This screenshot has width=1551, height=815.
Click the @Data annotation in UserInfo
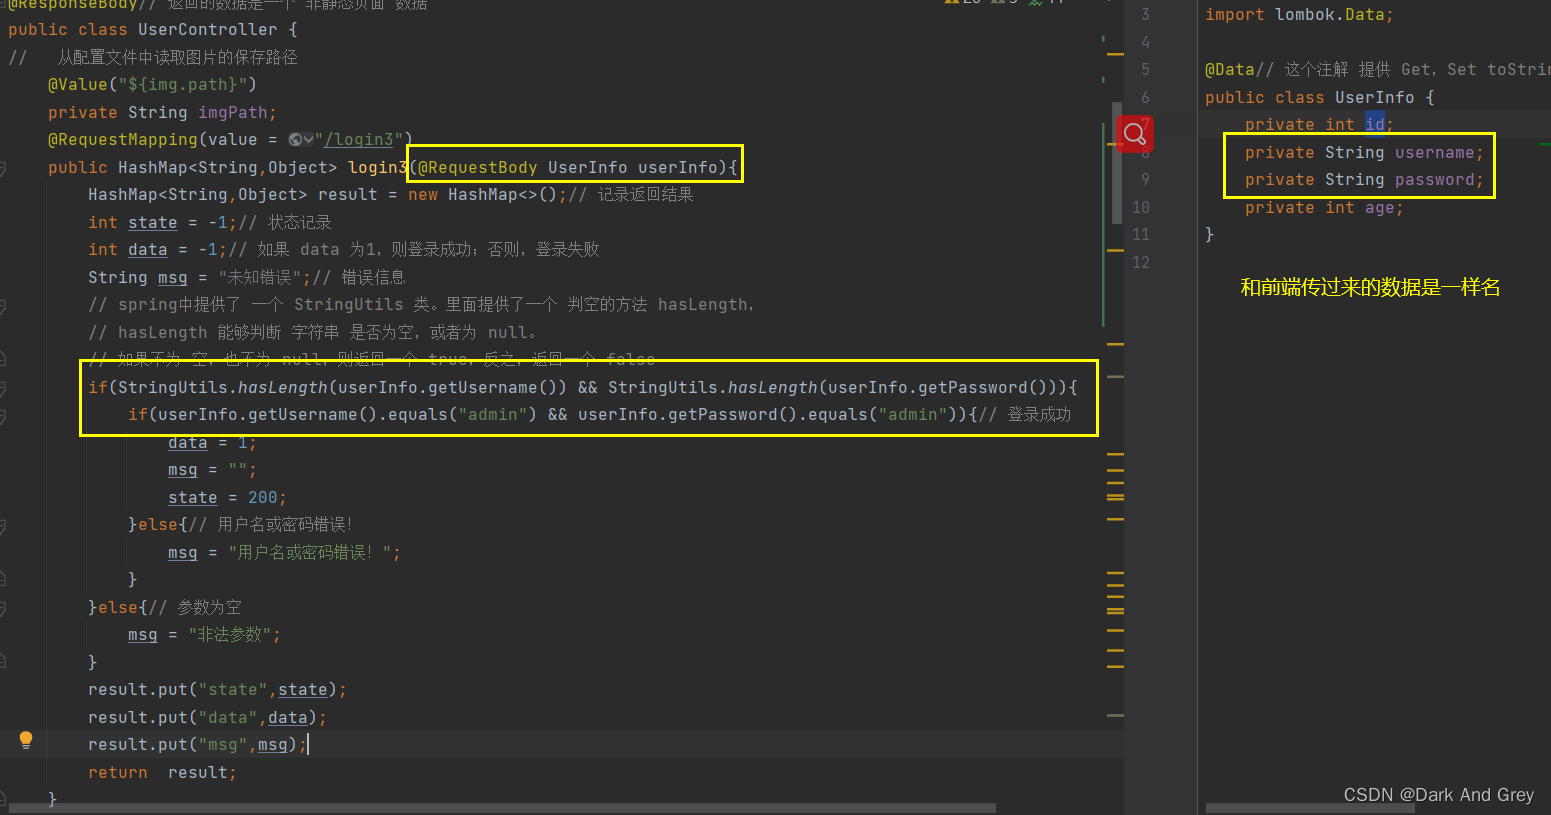pos(1229,70)
